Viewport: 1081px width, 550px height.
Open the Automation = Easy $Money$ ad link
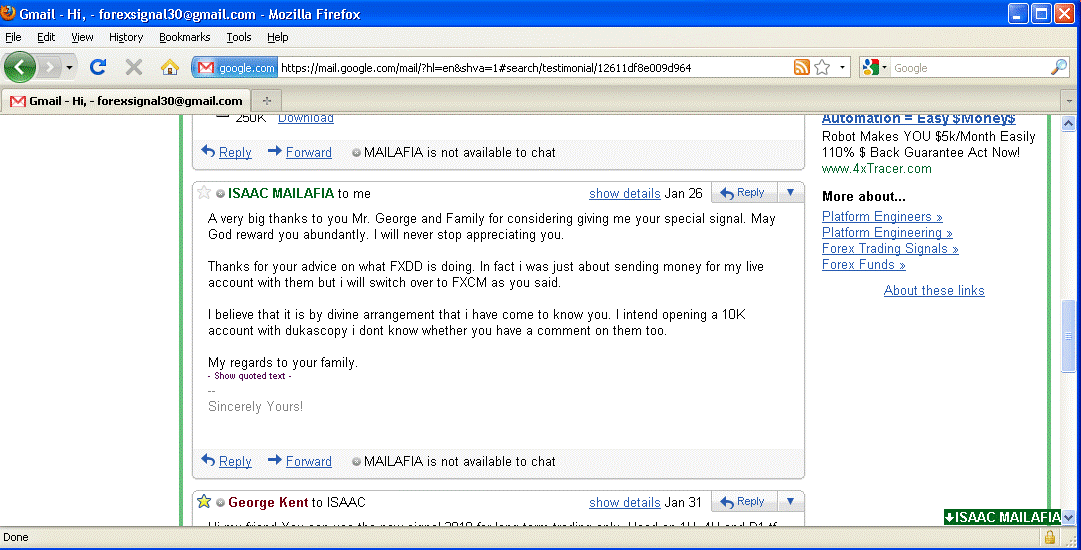pos(918,119)
